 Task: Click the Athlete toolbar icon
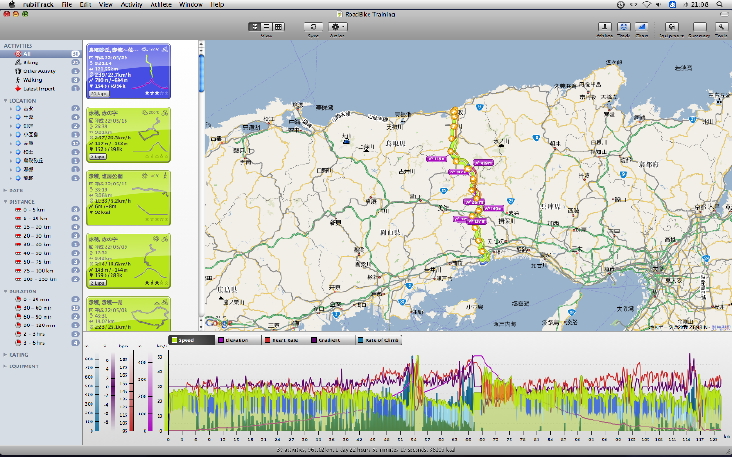point(604,26)
